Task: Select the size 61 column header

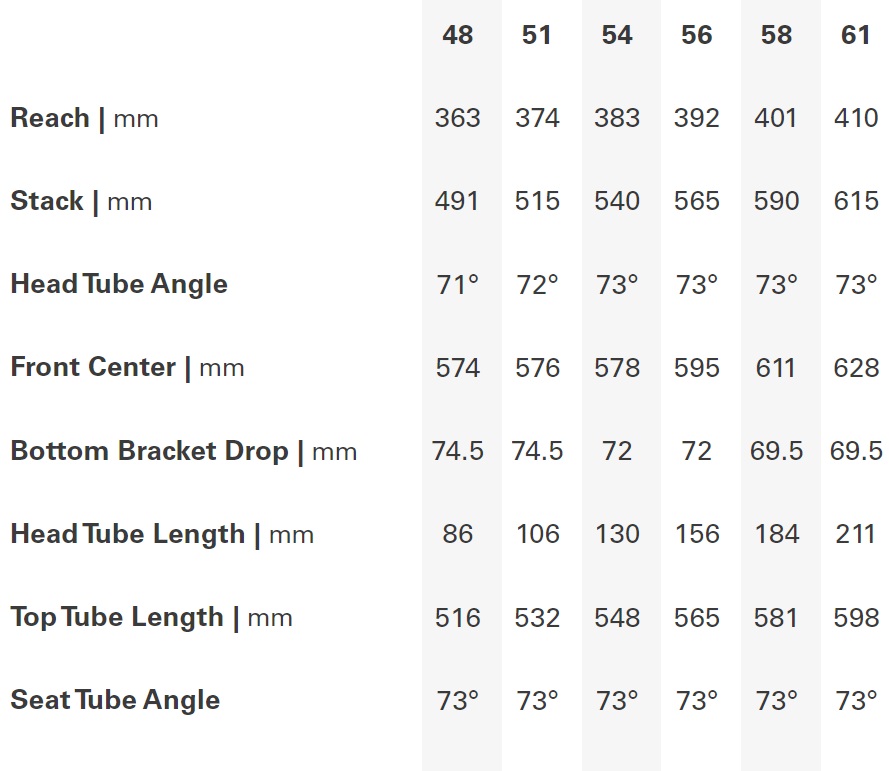Action: click(856, 35)
